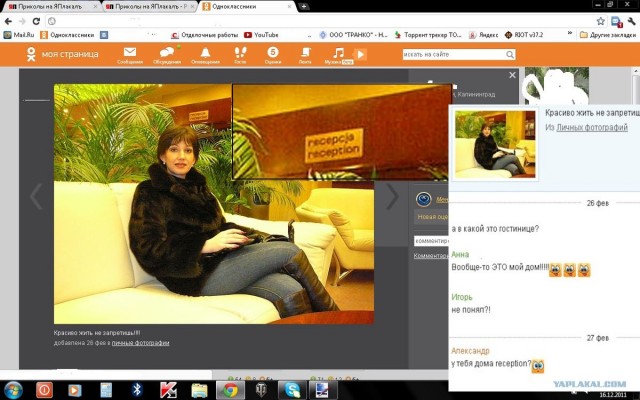
Task: Open the Обсуждения chat bubbles icon
Action: (167, 53)
